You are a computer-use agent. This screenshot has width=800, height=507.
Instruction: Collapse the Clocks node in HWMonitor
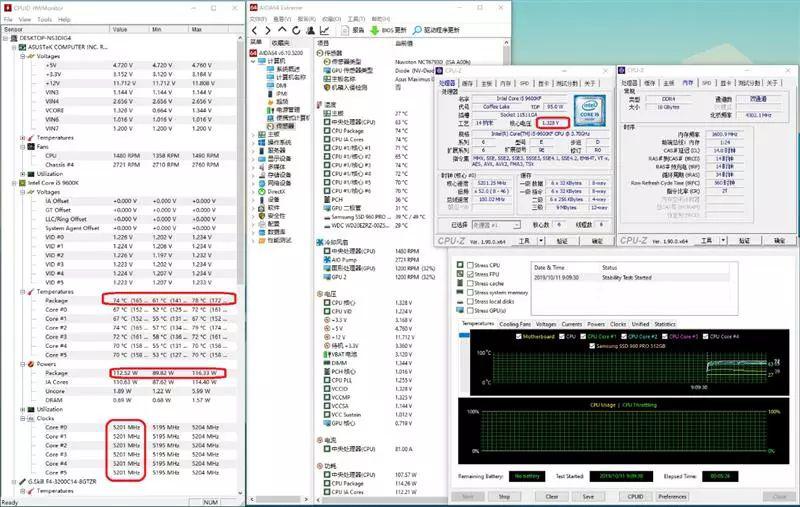(22, 418)
